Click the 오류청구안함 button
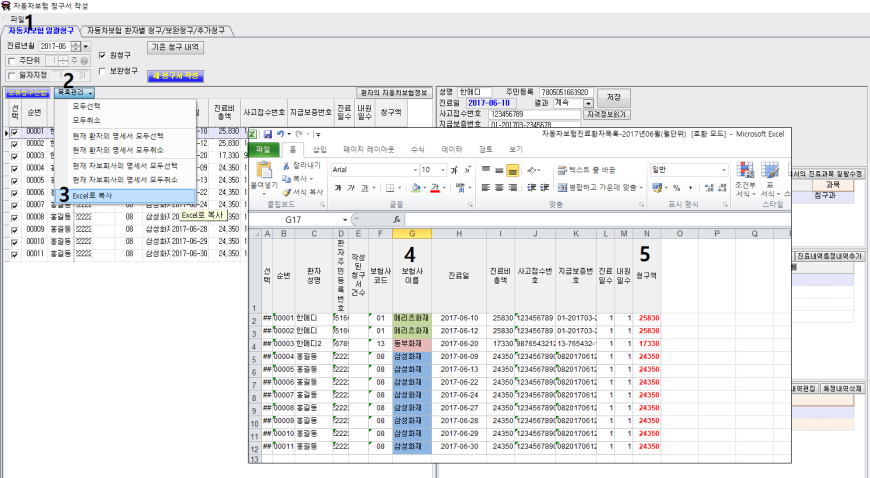The image size is (870, 478). [28, 93]
